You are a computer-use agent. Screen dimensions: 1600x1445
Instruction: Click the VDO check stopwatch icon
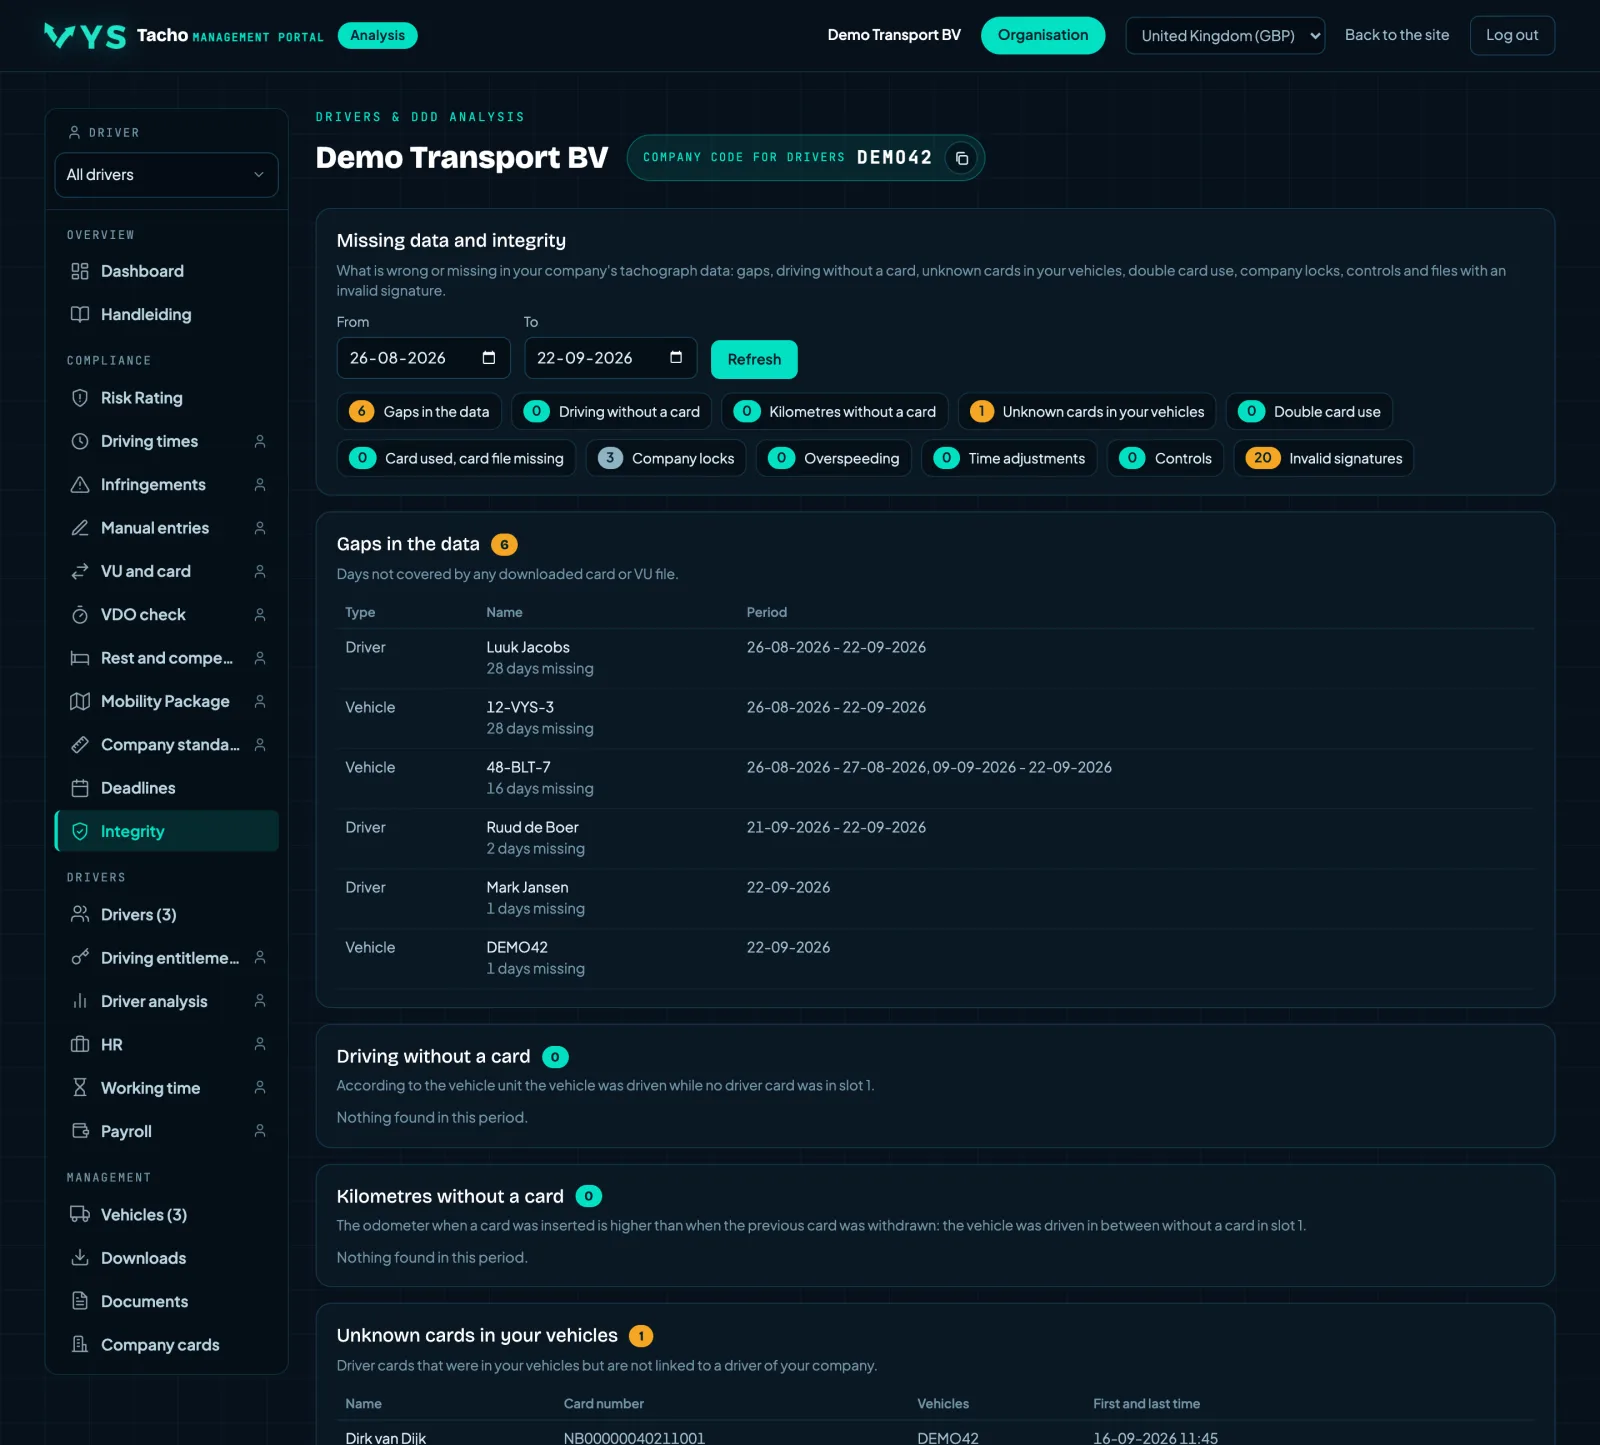click(x=80, y=614)
